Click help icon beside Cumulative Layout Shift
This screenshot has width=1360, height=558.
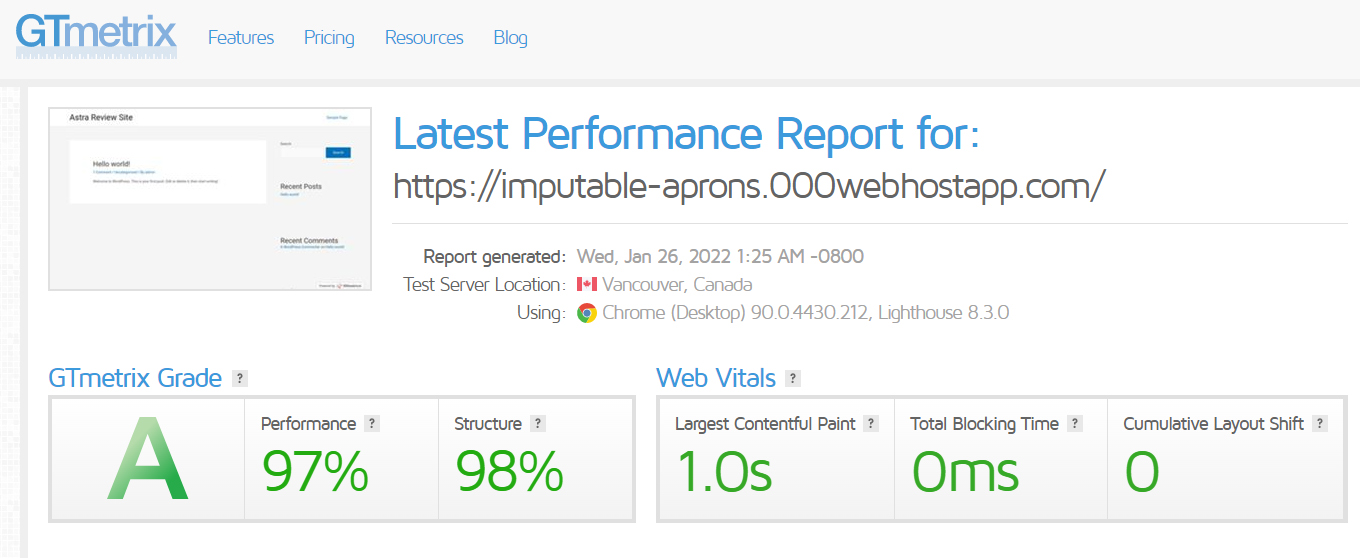(1320, 424)
